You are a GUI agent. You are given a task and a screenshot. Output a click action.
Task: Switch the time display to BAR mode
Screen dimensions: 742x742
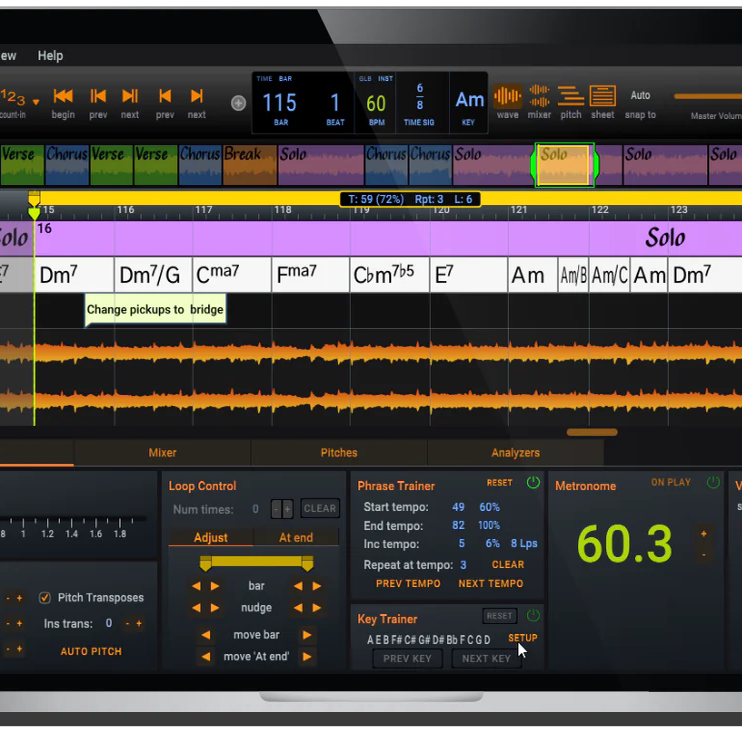[x=285, y=79]
